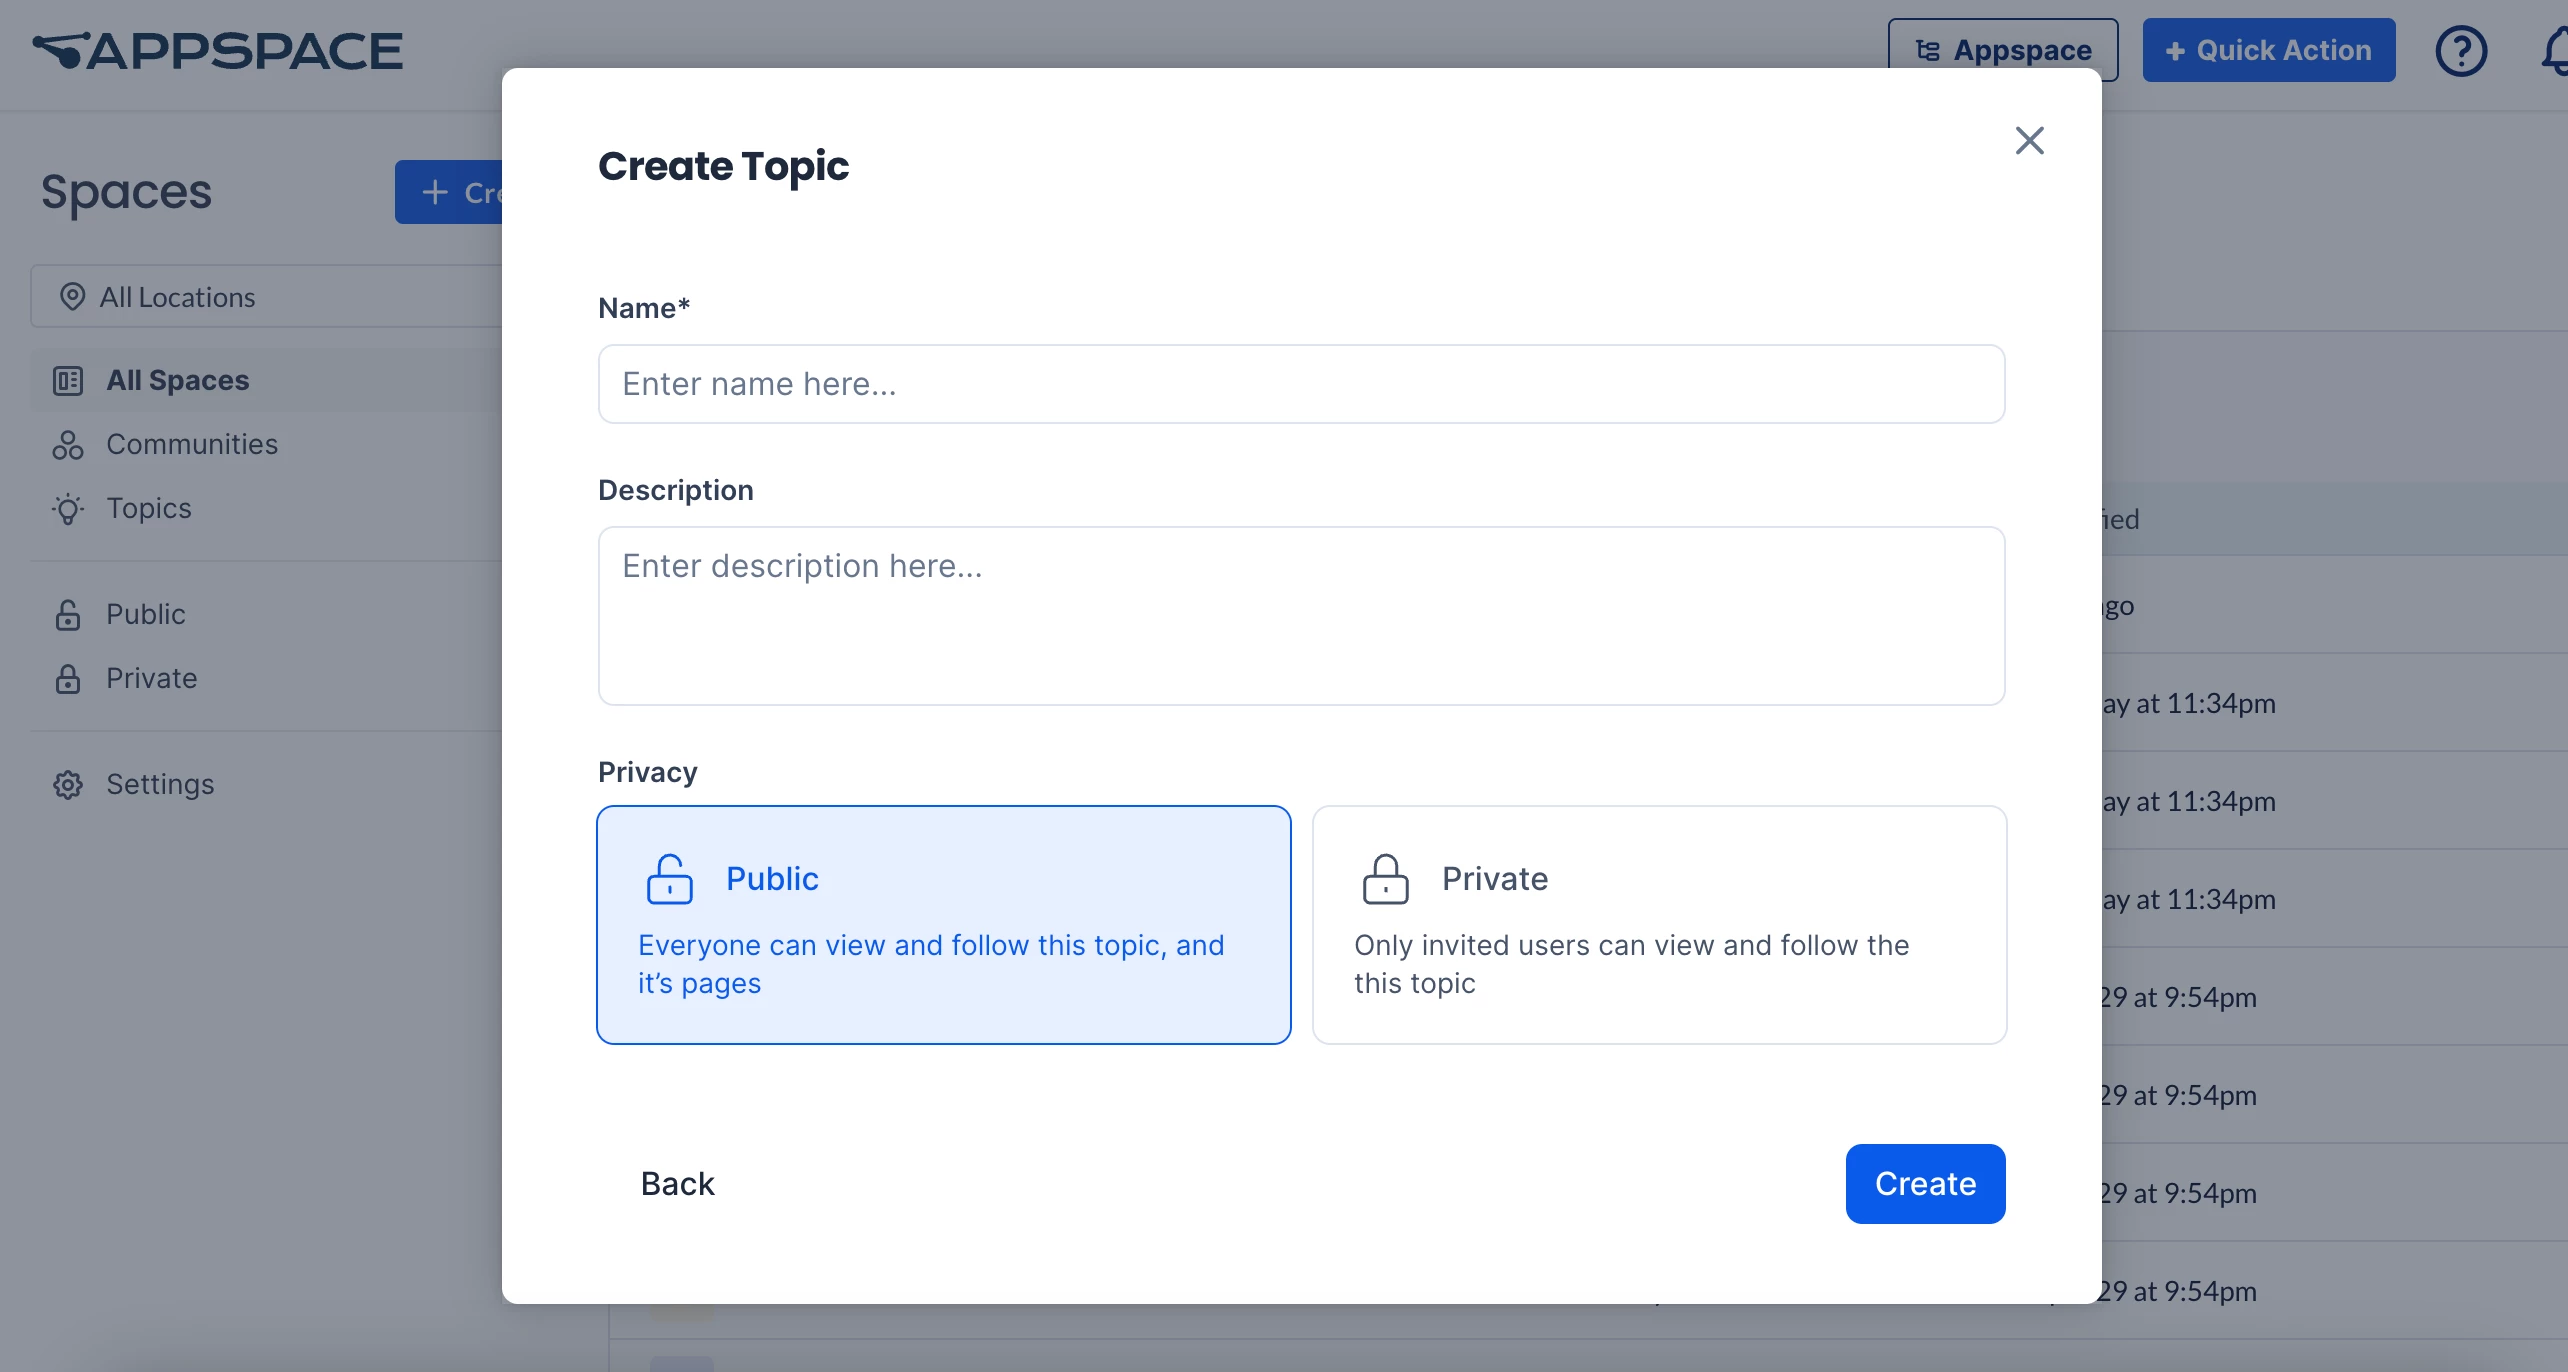Open the All Locations dropdown
Viewport: 2568px width, 1372px height.
[x=266, y=297]
